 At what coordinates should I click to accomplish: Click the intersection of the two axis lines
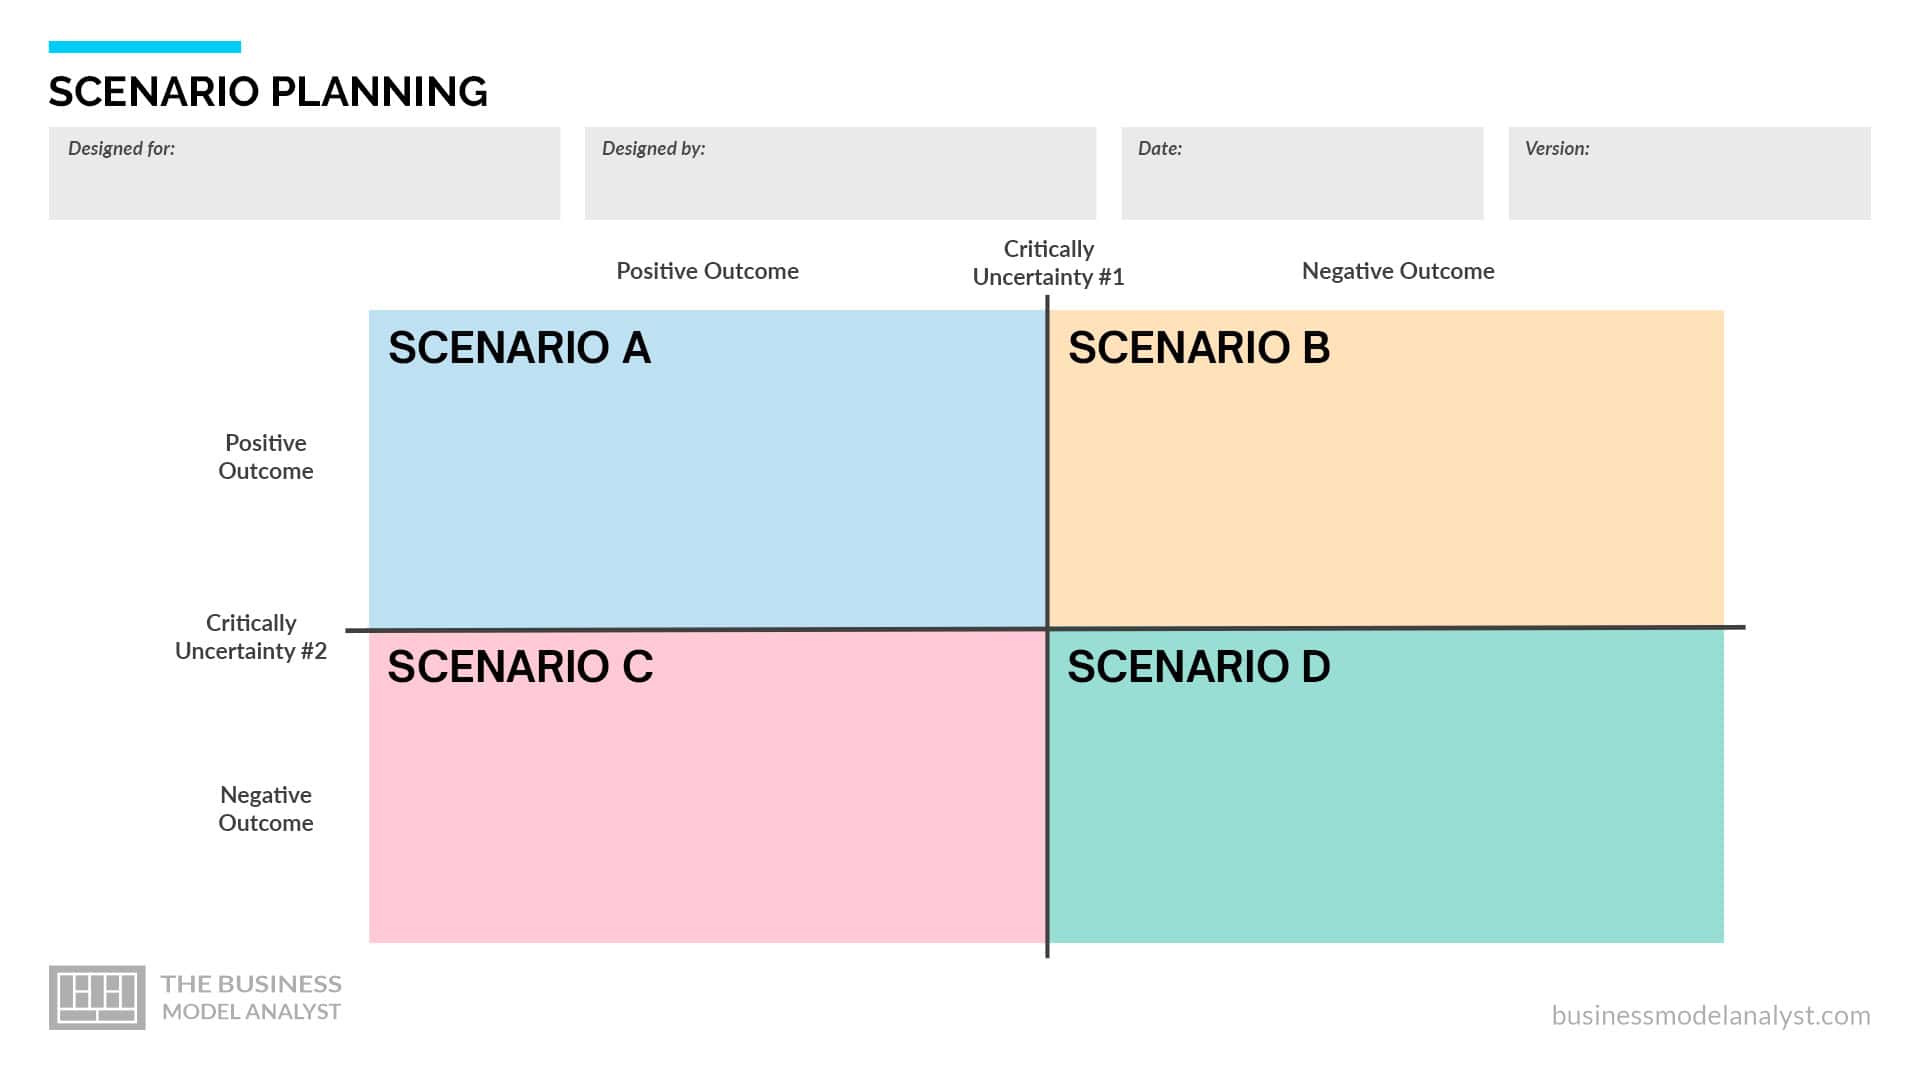pos(1047,629)
